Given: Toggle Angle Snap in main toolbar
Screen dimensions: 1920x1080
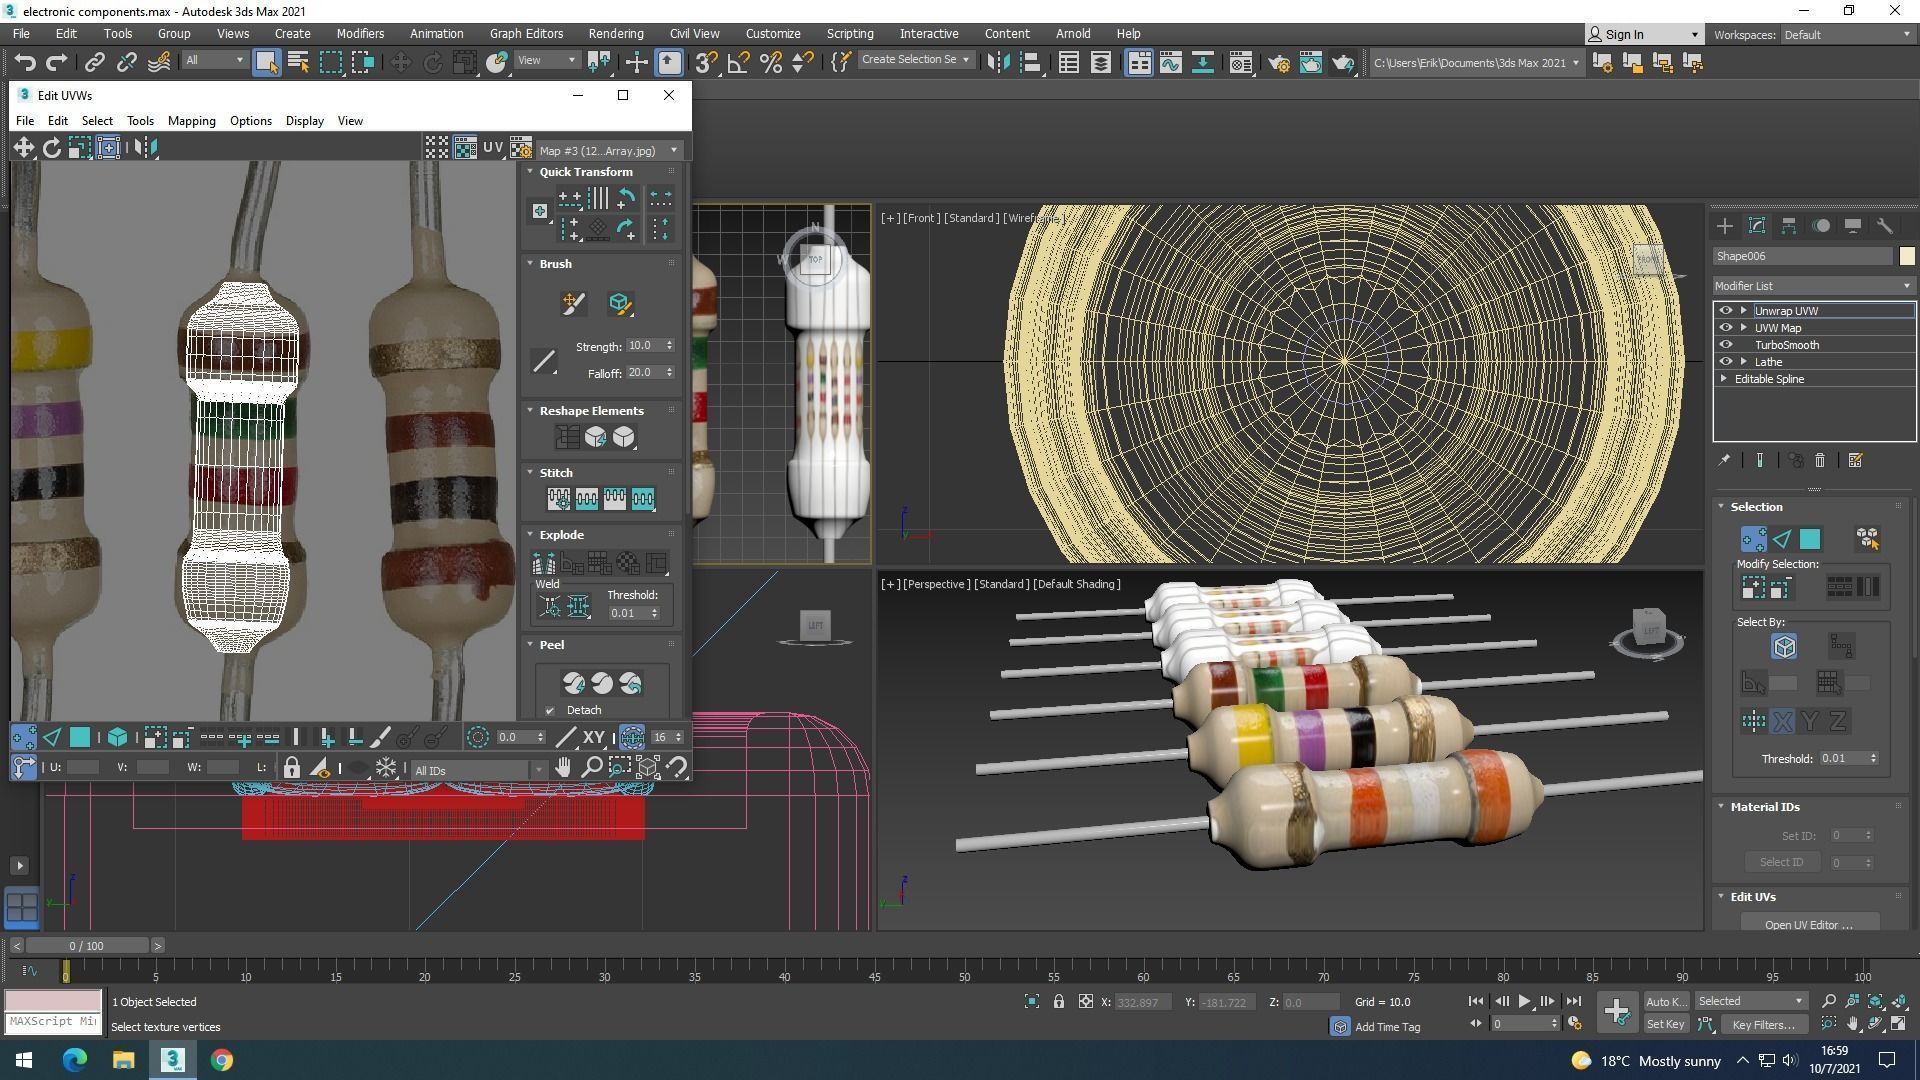Looking at the screenshot, I should (x=738, y=63).
